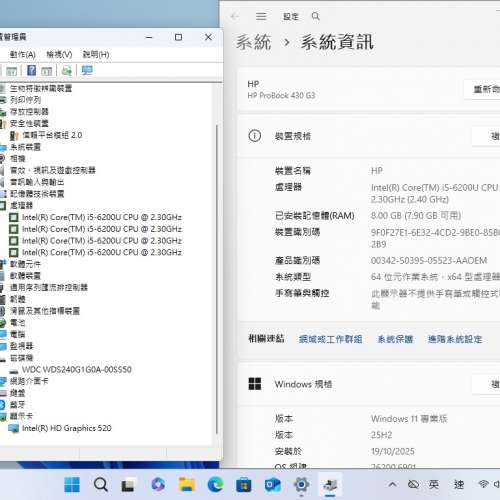Open Task View on the taskbar
The height and width of the screenshot is (500, 500).
click(128, 485)
